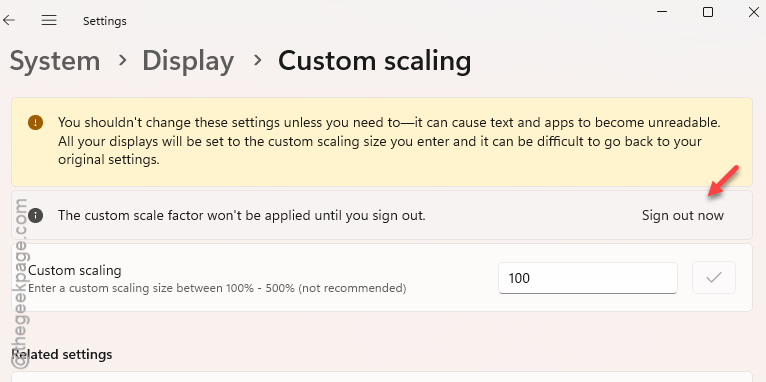Click the Settings window title
Screen dimensions: 766x382
[105, 21]
